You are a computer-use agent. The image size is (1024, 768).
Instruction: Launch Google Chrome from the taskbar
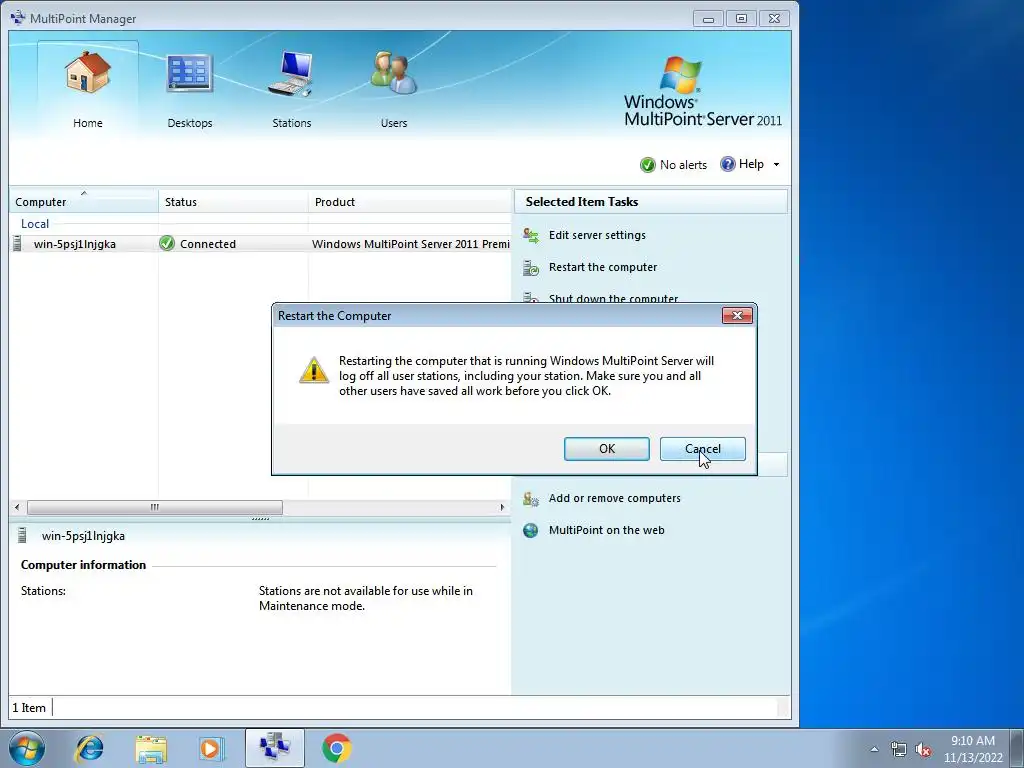click(x=336, y=748)
